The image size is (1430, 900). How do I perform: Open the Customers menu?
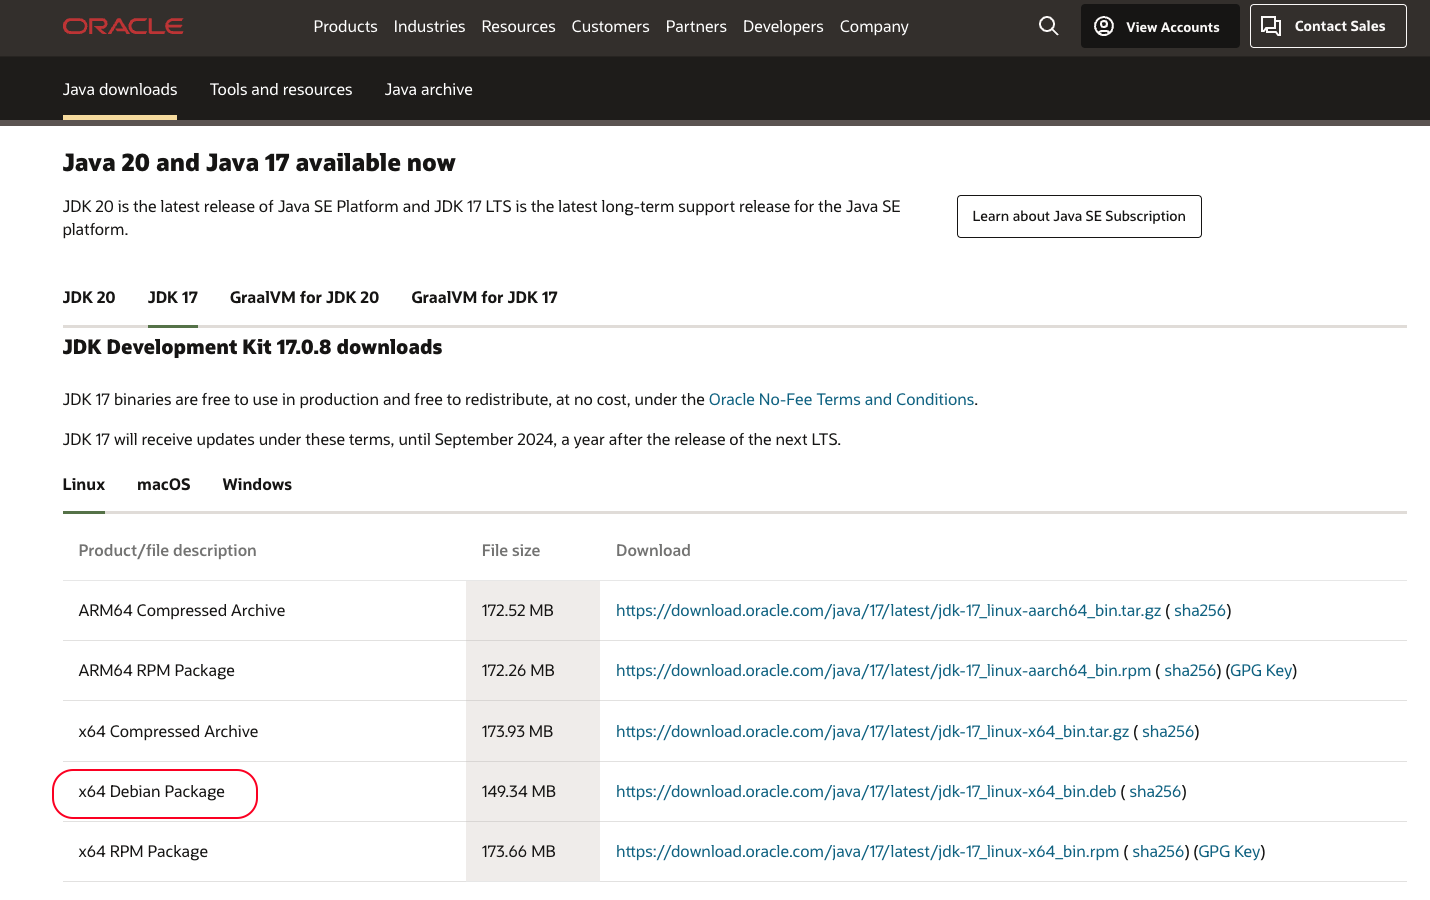pyautogui.click(x=610, y=26)
